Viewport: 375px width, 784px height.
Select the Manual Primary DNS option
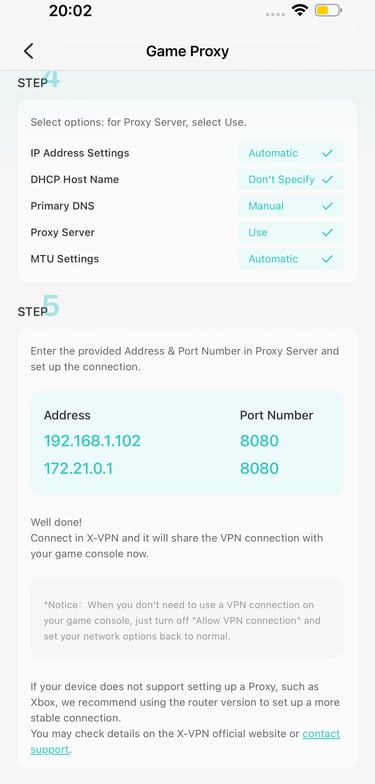click(x=290, y=206)
